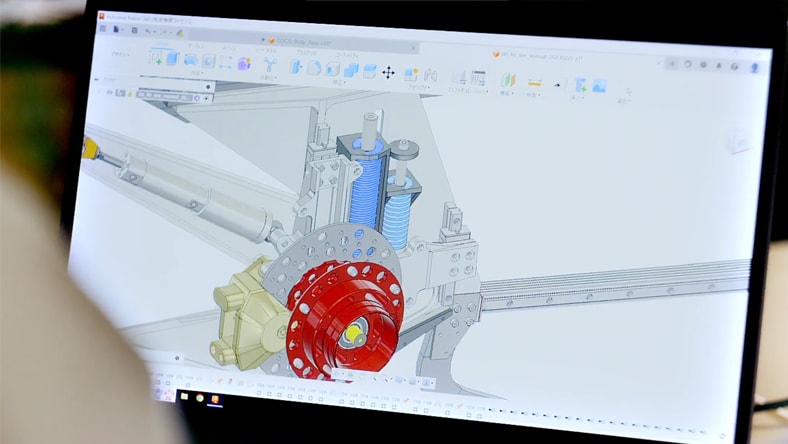788x444 pixels.
Task: Activate the Move/Copy cross-arrows tool
Action: point(387,72)
